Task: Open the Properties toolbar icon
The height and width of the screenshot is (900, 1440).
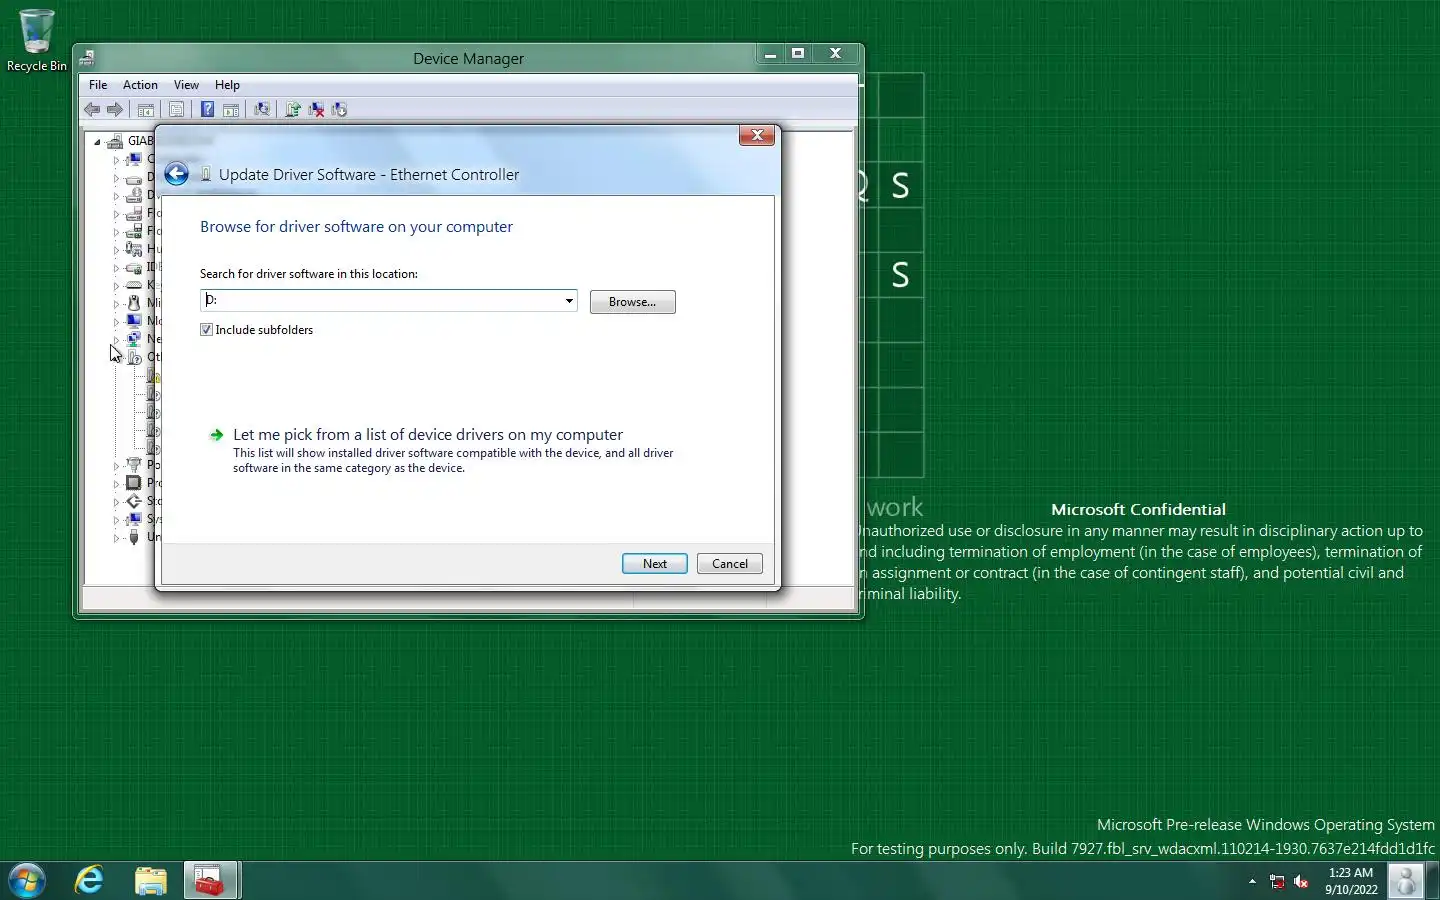Action: pyautogui.click(x=177, y=110)
